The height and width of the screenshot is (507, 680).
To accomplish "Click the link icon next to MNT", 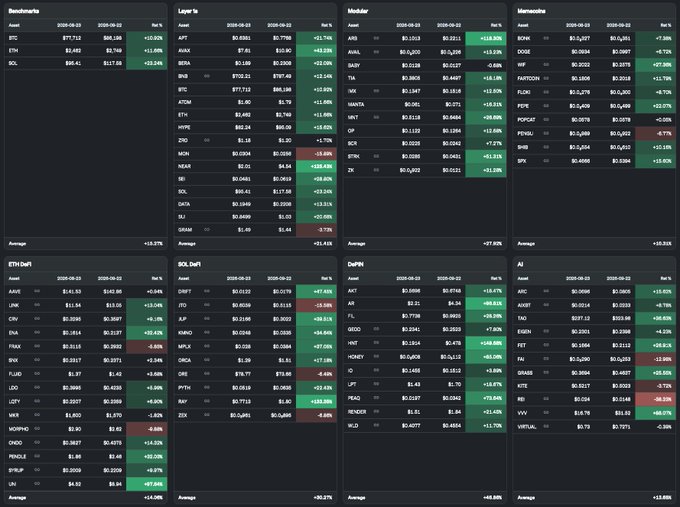I will pos(376,118).
